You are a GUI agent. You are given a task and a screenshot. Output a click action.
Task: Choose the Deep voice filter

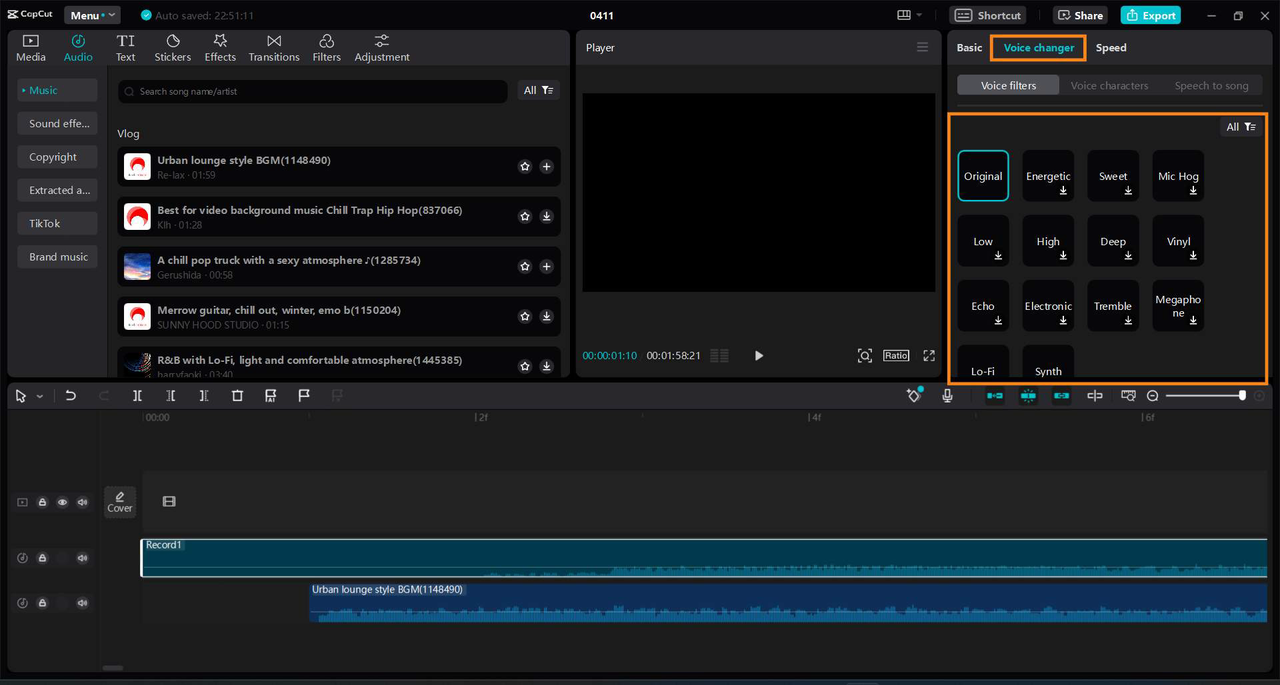pos(1113,241)
